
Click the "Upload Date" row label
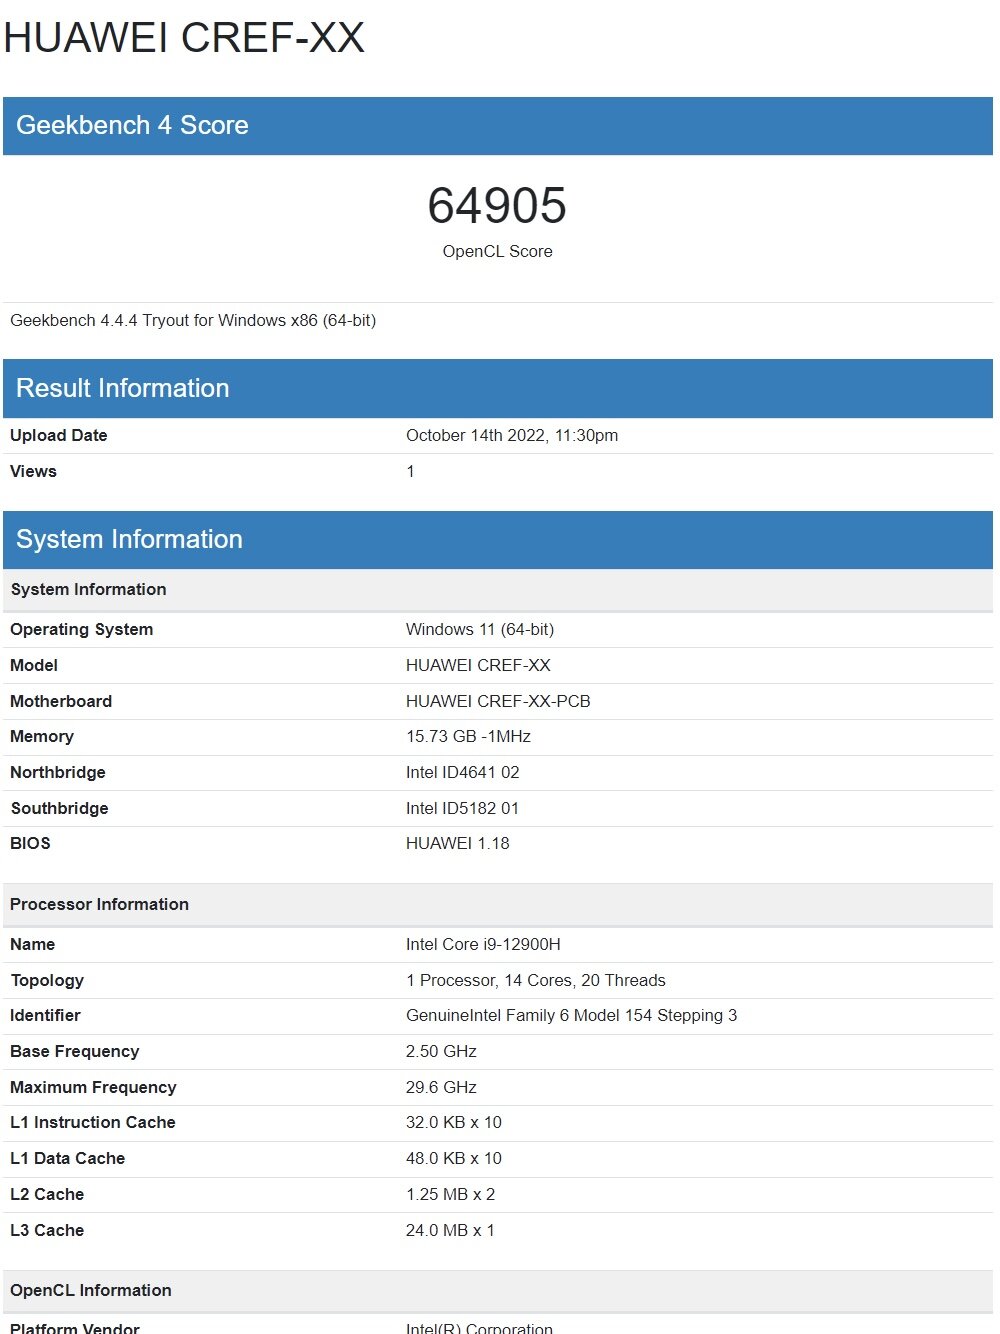pos(59,436)
